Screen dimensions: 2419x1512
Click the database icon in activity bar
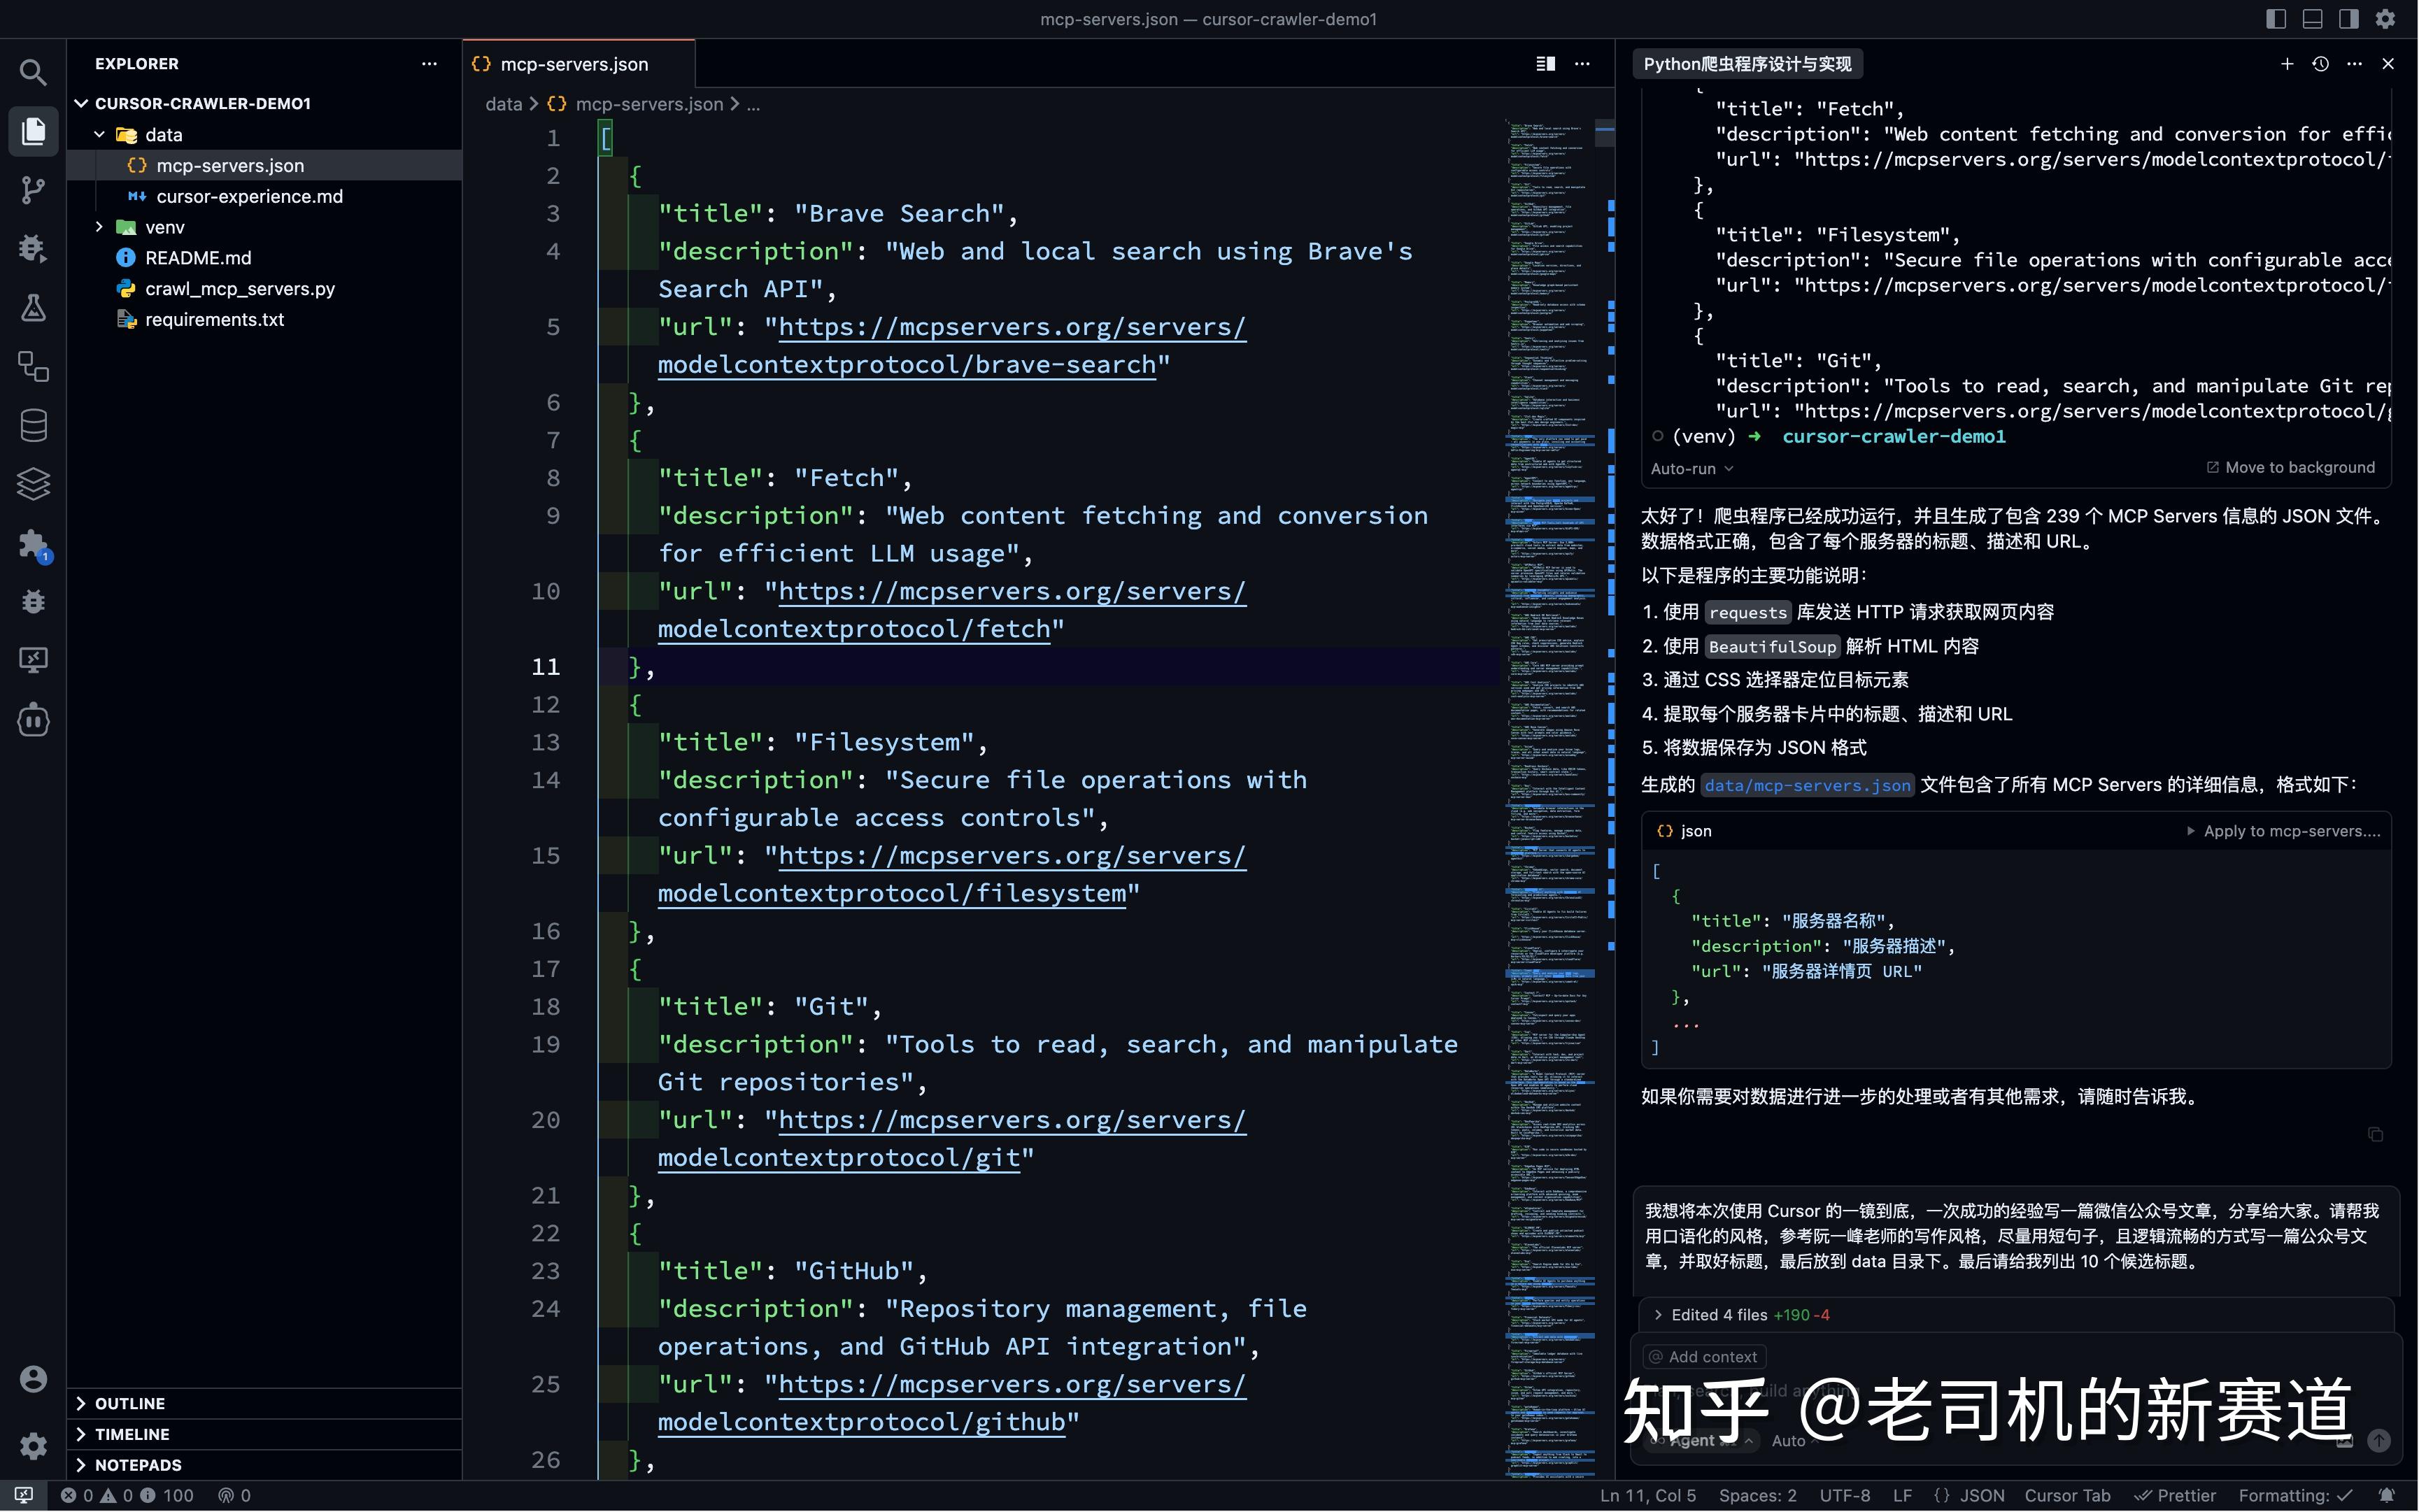click(33, 425)
